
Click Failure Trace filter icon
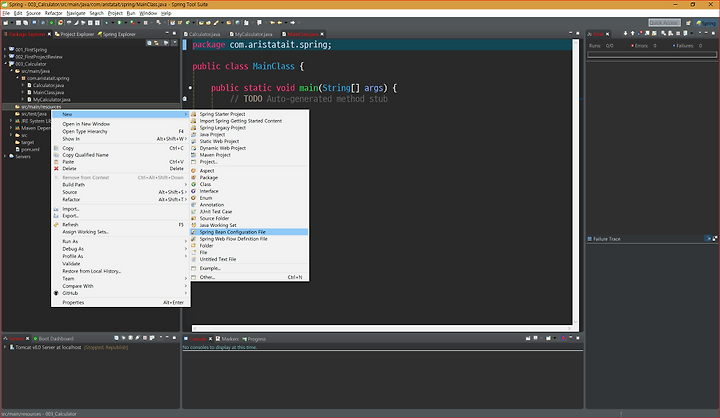pyautogui.click(x=708, y=239)
